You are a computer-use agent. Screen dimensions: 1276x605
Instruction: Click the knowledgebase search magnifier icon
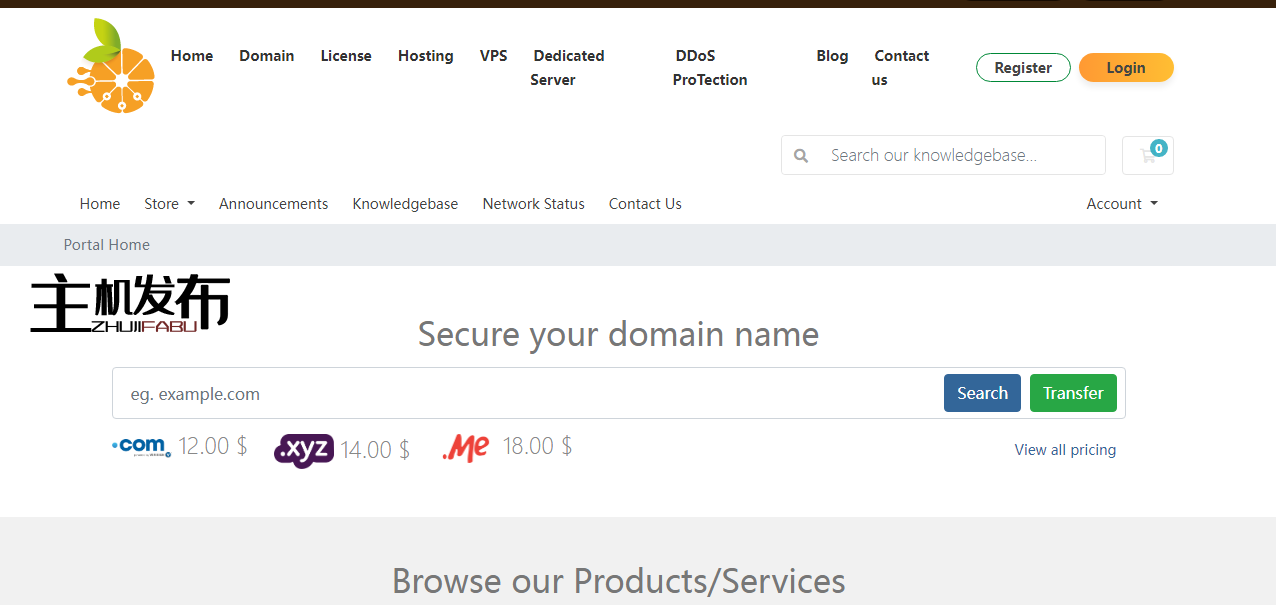pyautogui.click(x=801, y=156)
